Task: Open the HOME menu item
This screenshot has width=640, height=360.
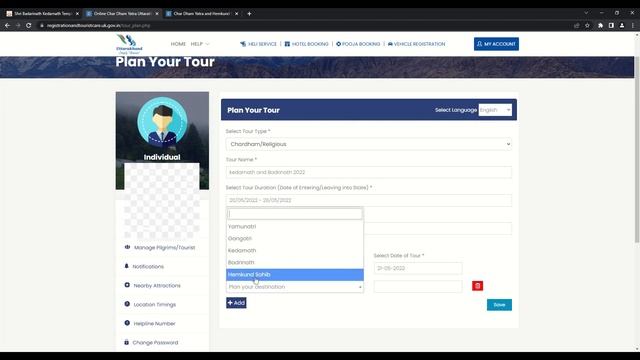Action: tap(178, 44)
